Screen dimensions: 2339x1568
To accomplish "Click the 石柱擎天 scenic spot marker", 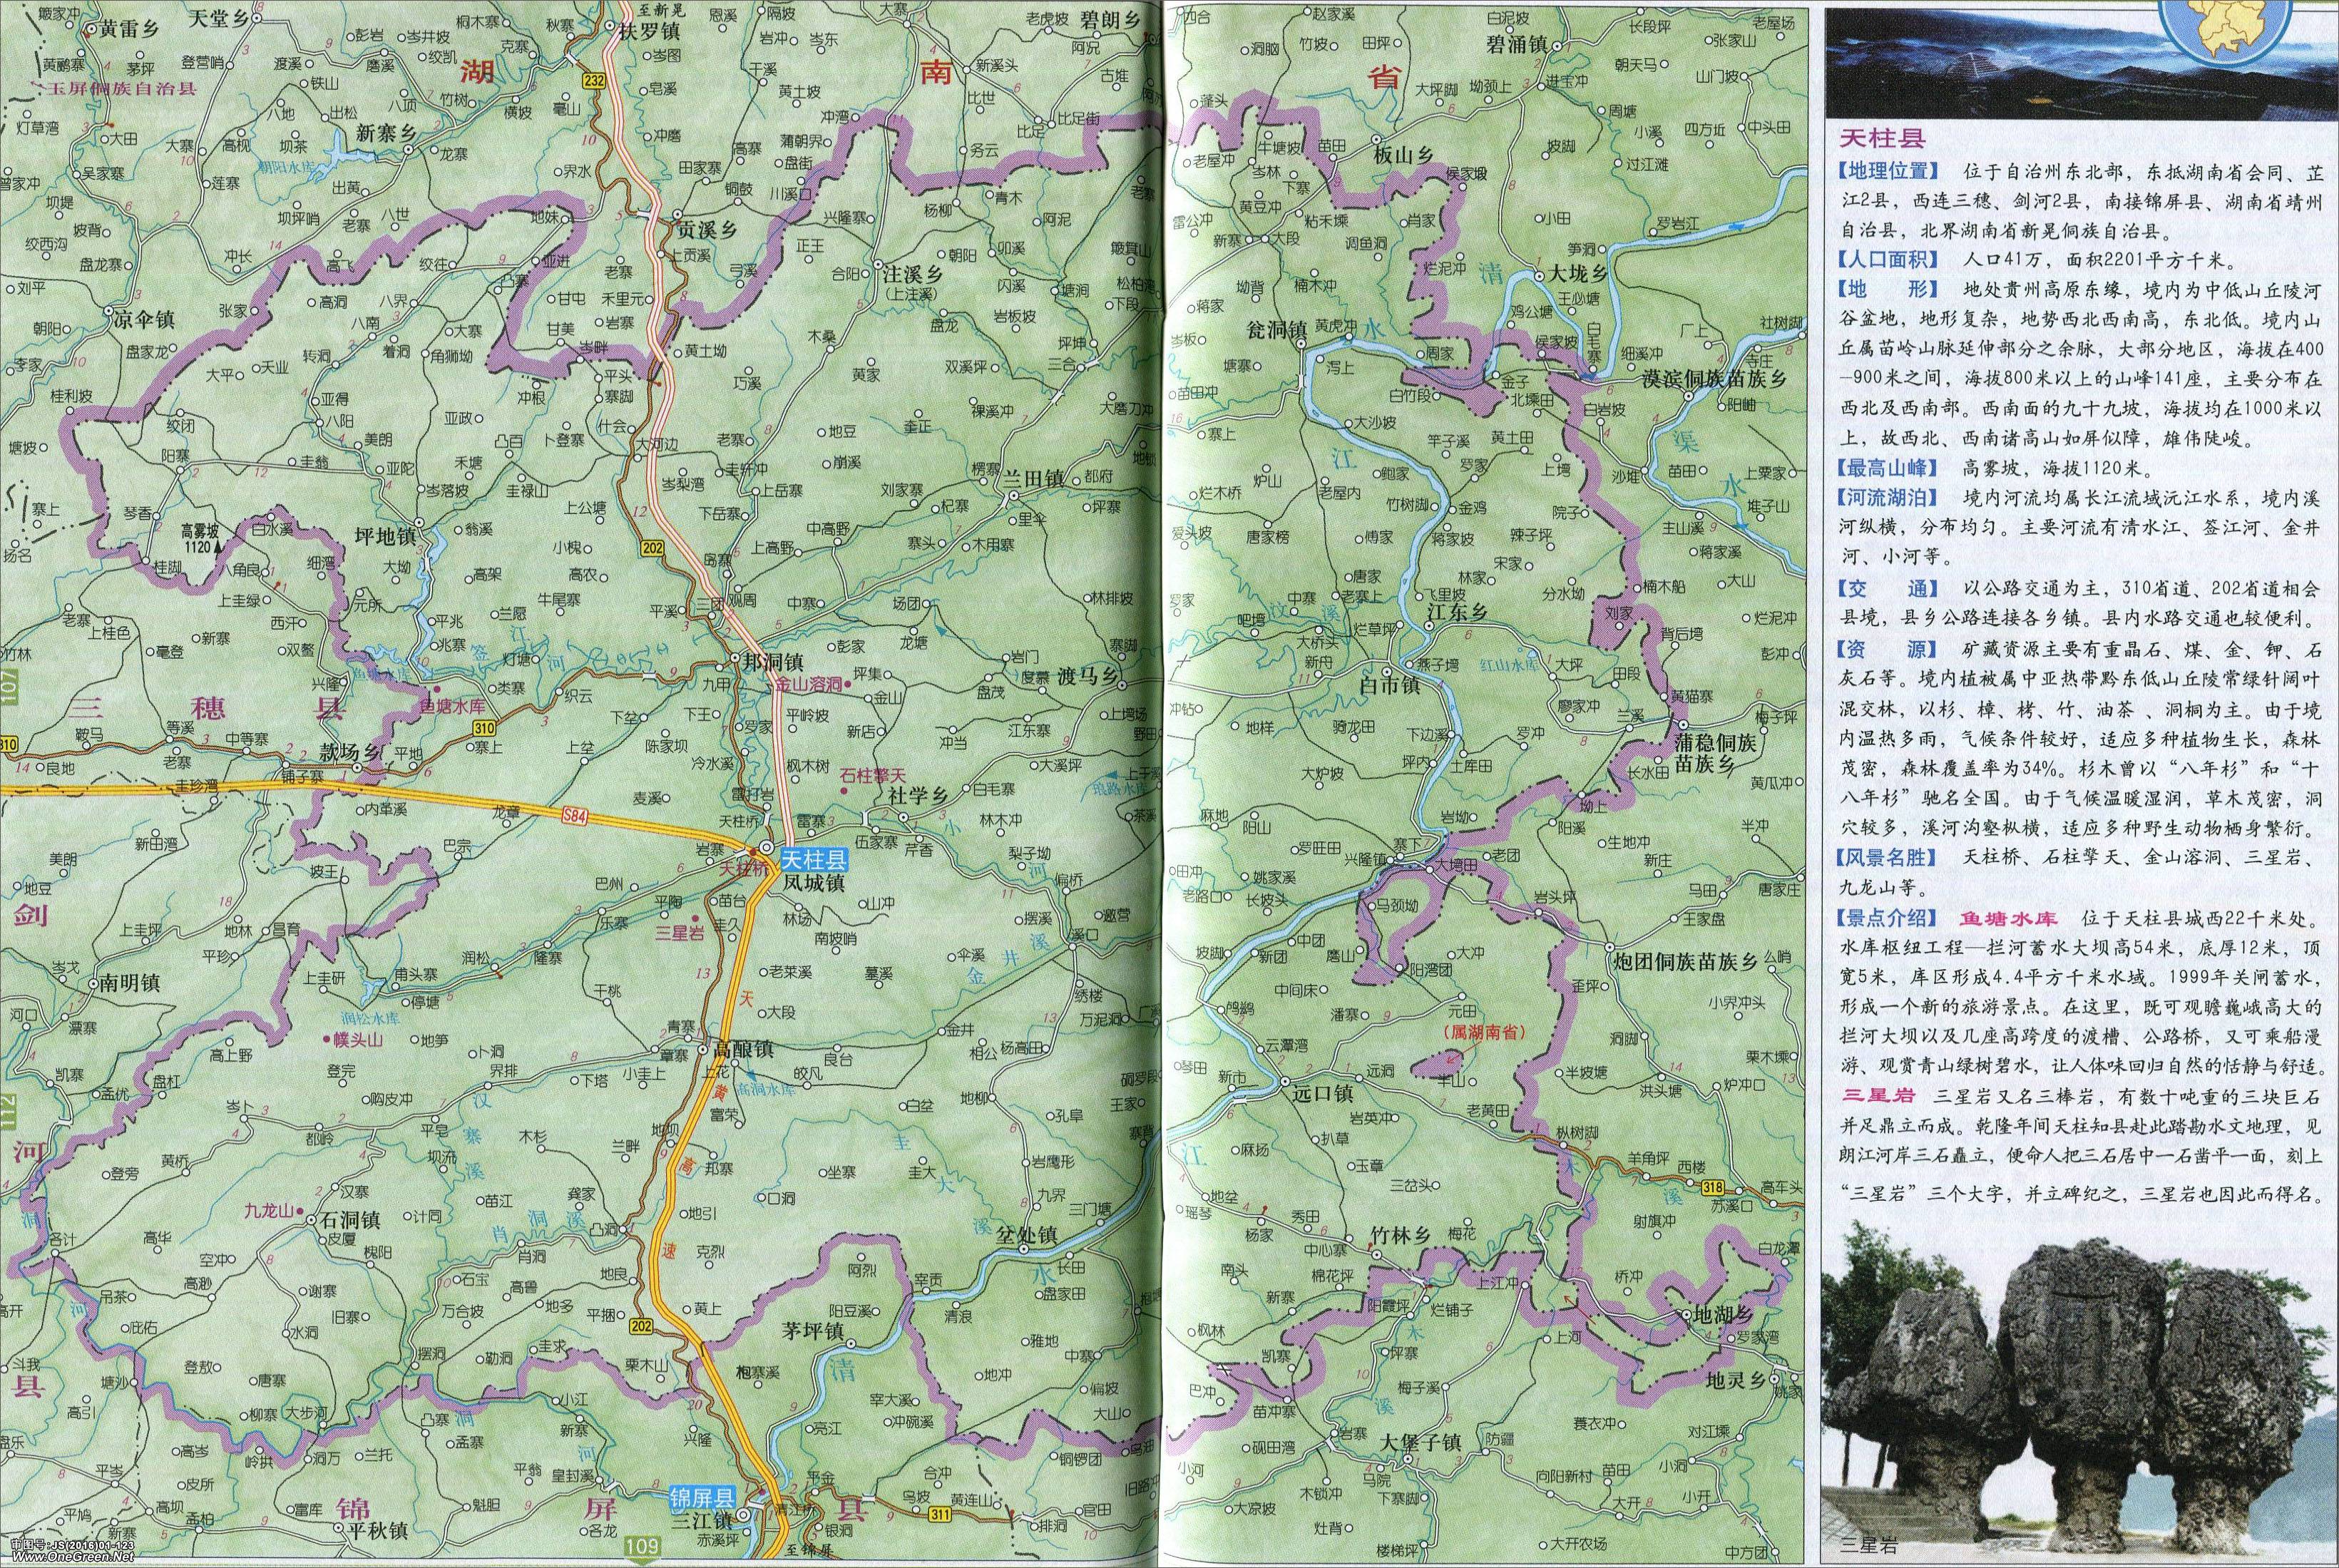I will tap(846, 791).
